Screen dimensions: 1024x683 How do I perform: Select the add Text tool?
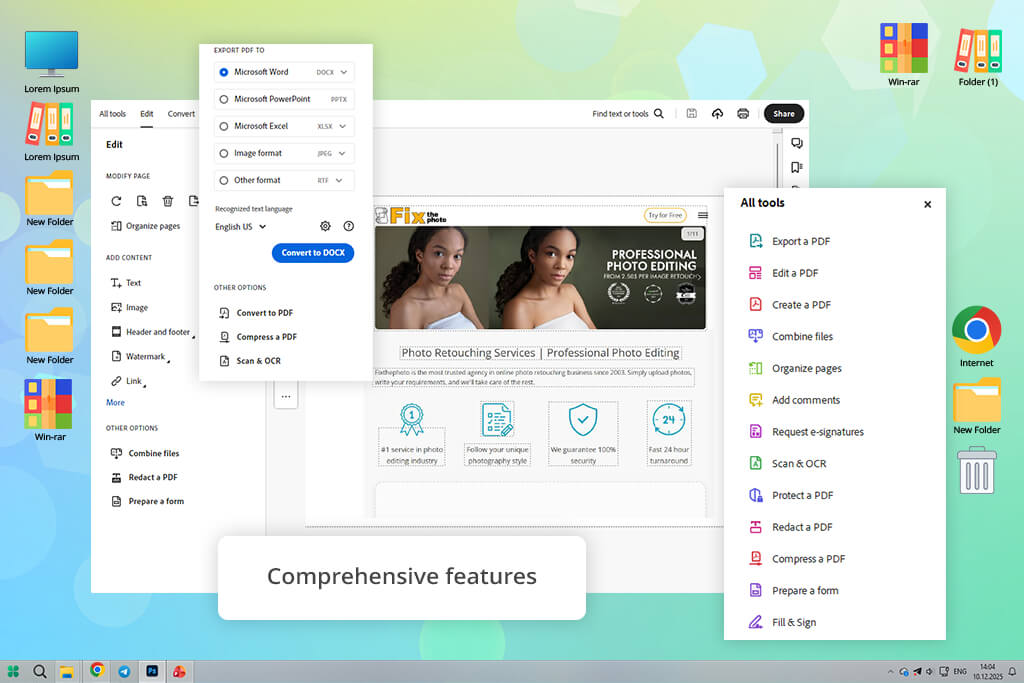126,283
